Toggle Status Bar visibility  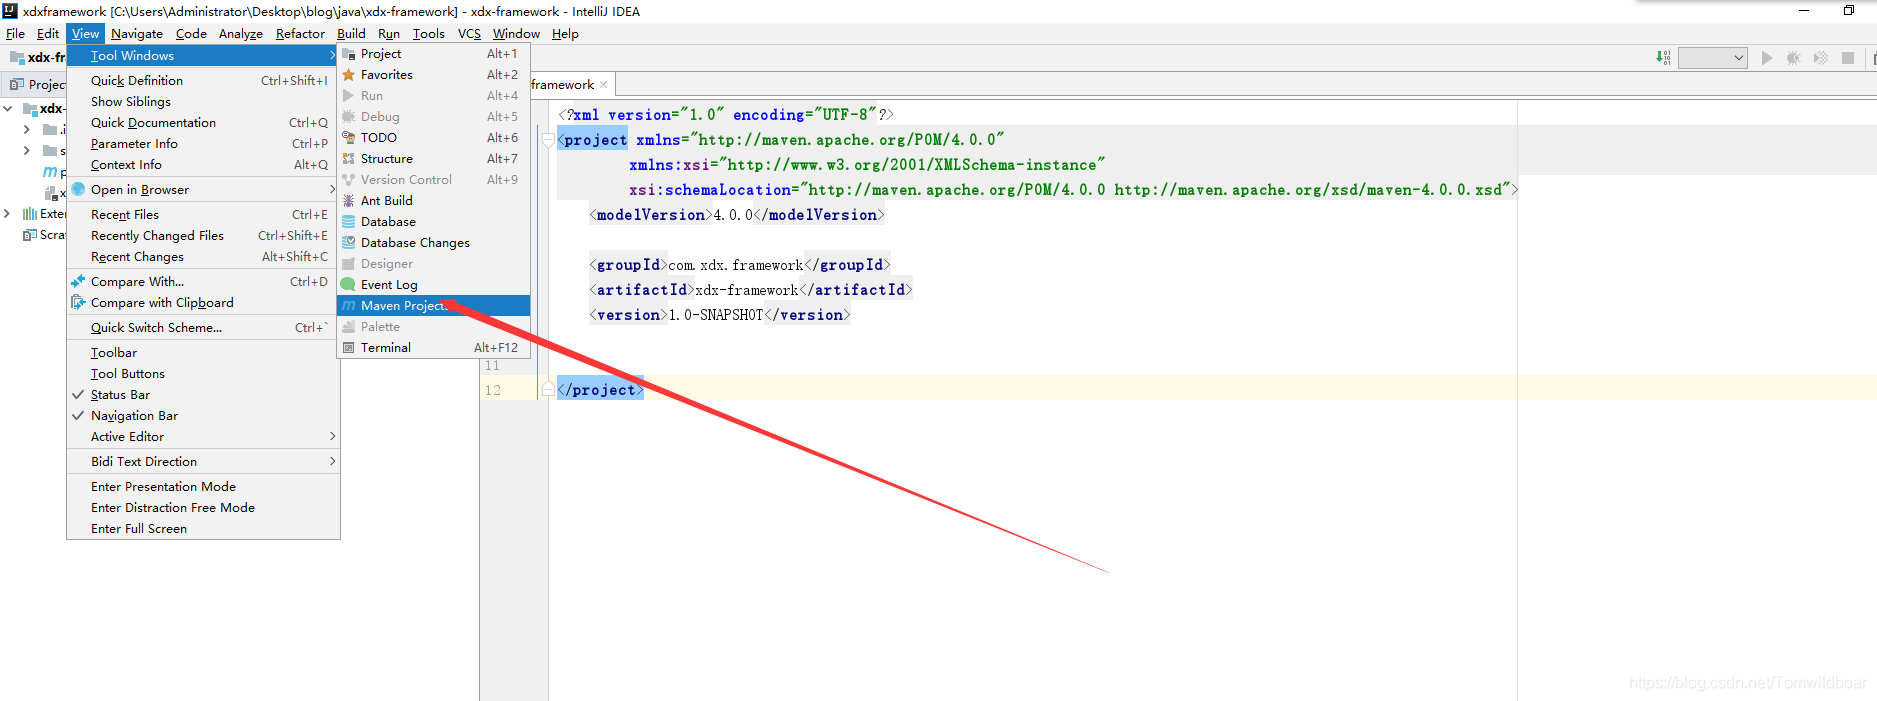[203, 395]
